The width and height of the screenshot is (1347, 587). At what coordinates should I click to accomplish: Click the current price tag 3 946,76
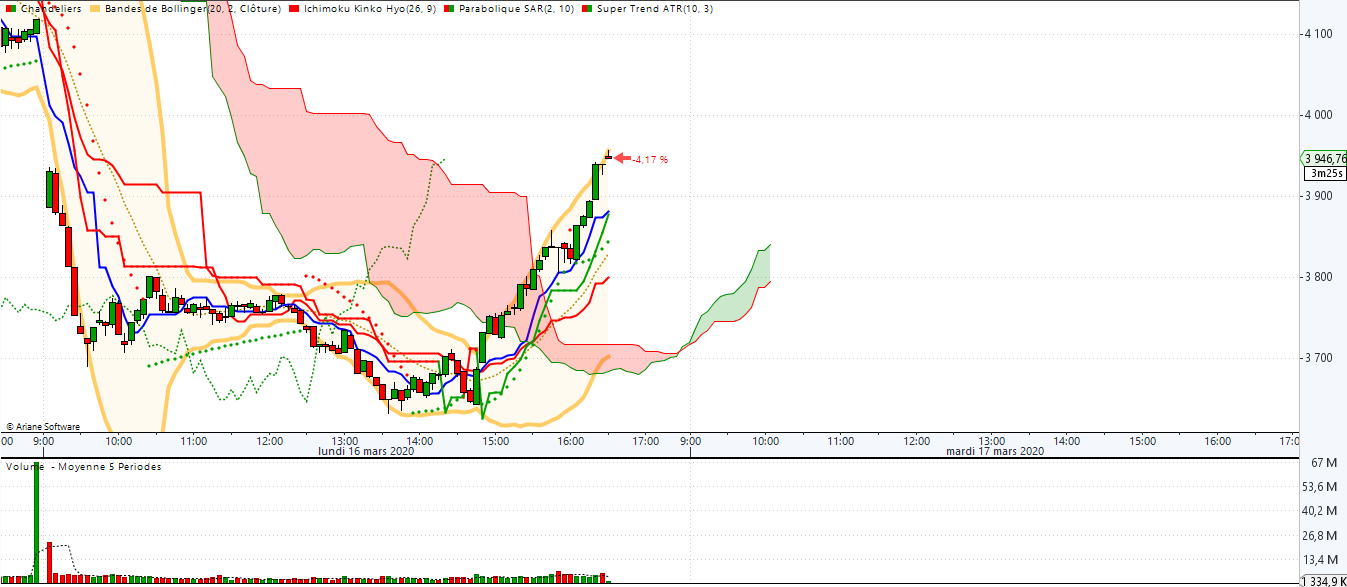click(1323, 158)
